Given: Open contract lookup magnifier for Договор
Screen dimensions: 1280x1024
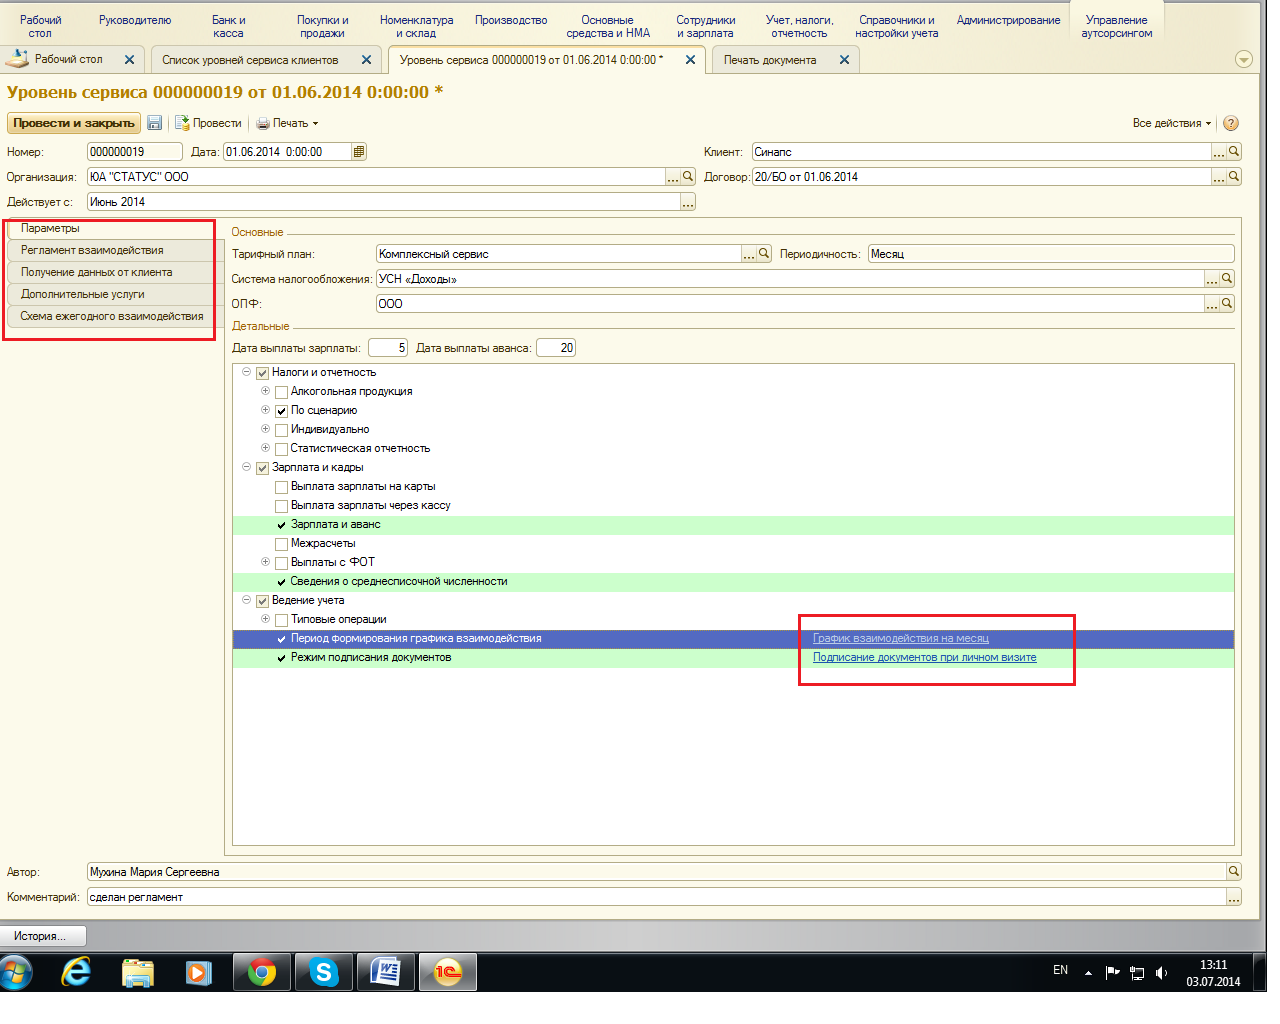Looking at the screenshot, I should (x=1234, y=177).
